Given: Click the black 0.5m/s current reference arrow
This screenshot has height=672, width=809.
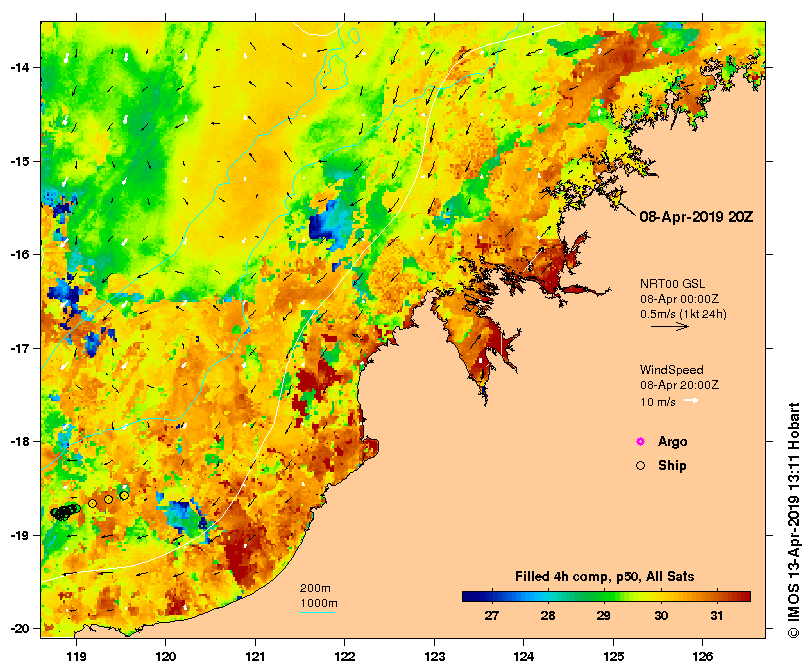Looking at the screenshot, I should [670, 326].
